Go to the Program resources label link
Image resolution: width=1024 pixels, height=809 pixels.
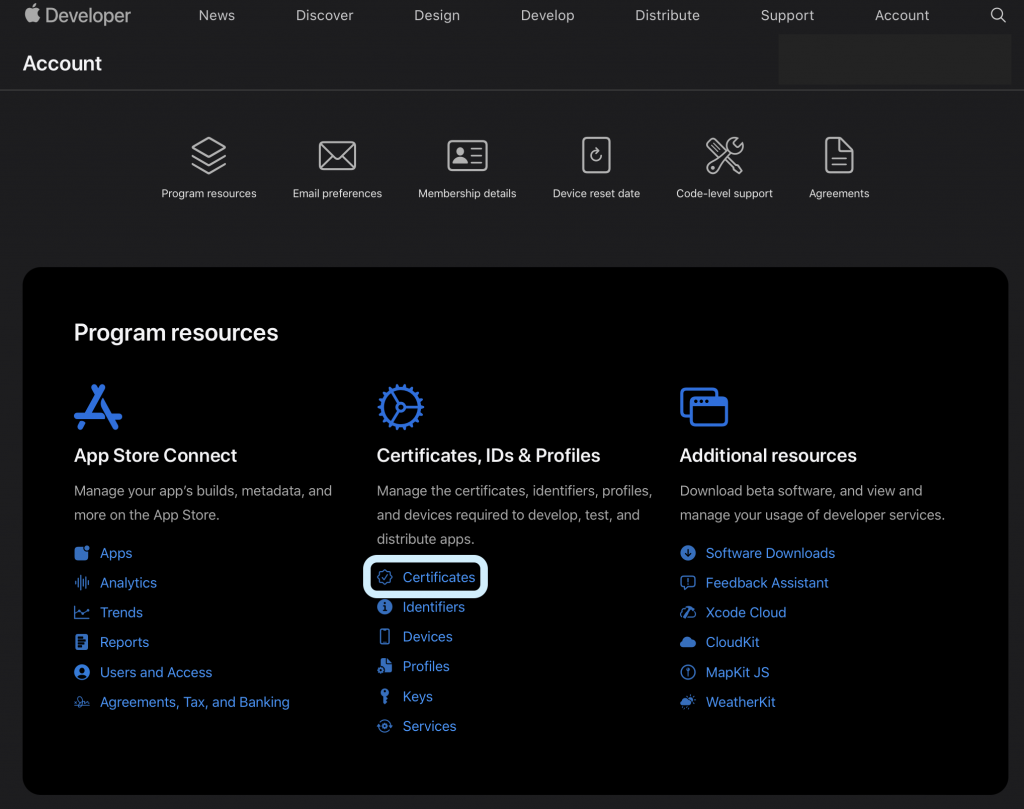coord(209,193)
